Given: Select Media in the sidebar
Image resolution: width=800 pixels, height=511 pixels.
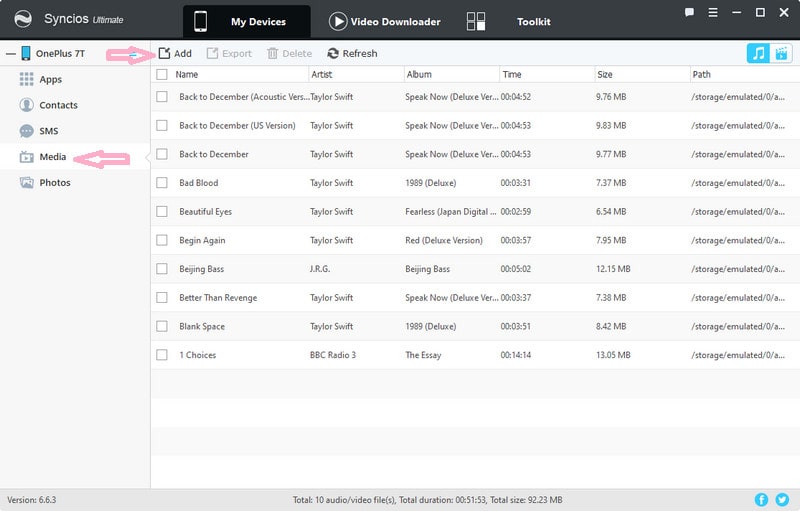Looking at the screenshot, I should 53,157.
